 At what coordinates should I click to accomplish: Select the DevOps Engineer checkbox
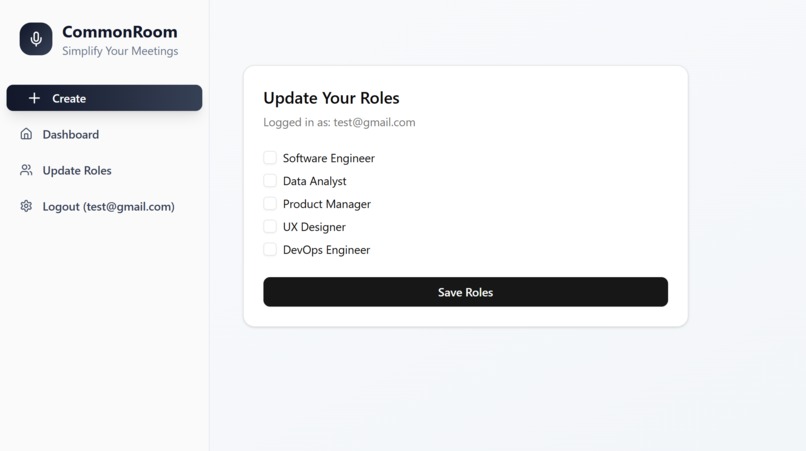(x=270, y=249)
